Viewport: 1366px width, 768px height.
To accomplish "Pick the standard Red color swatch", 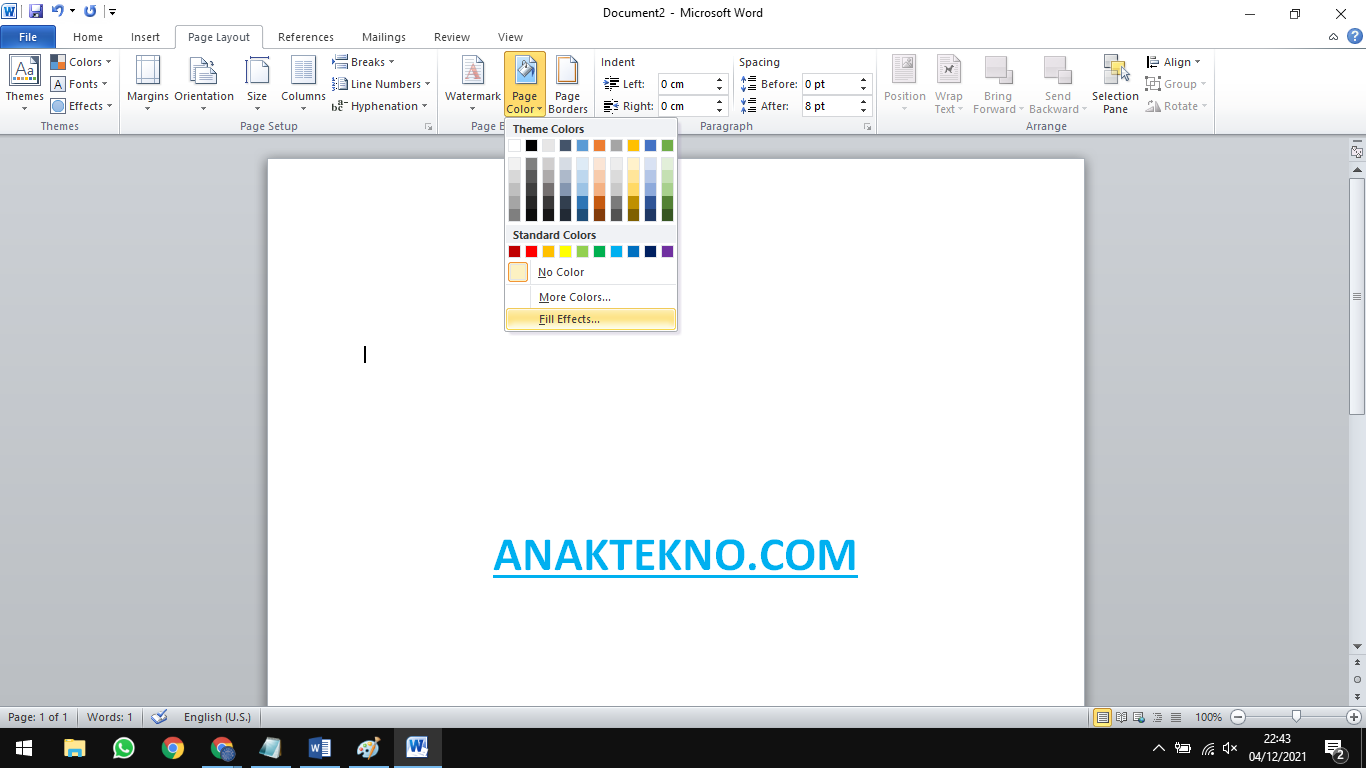I will pyautogui.click(x=532, y=252).
